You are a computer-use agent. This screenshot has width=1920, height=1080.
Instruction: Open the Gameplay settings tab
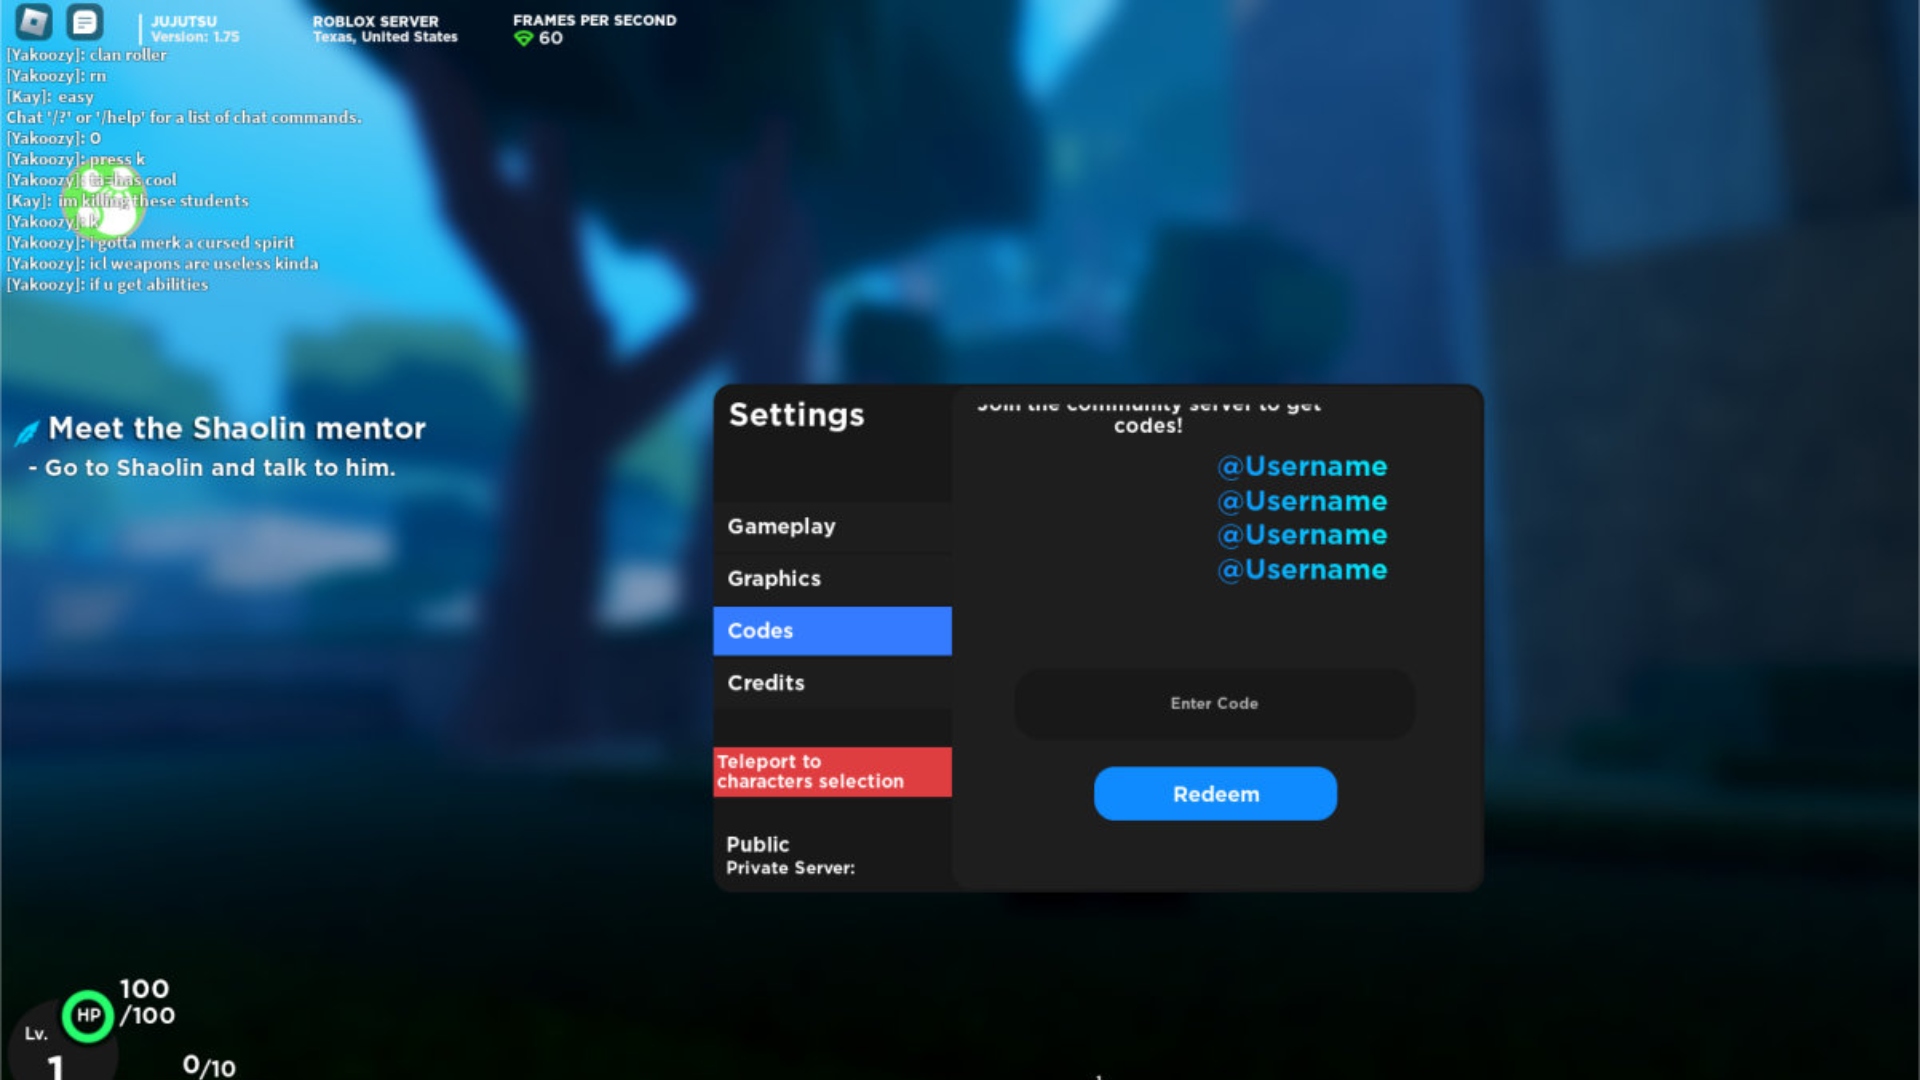tap(832, 527)
